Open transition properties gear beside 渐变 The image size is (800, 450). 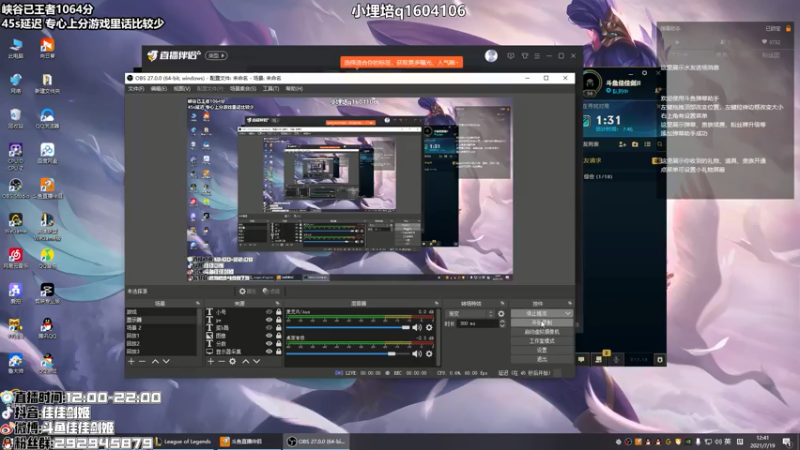[x=501, y=314]
